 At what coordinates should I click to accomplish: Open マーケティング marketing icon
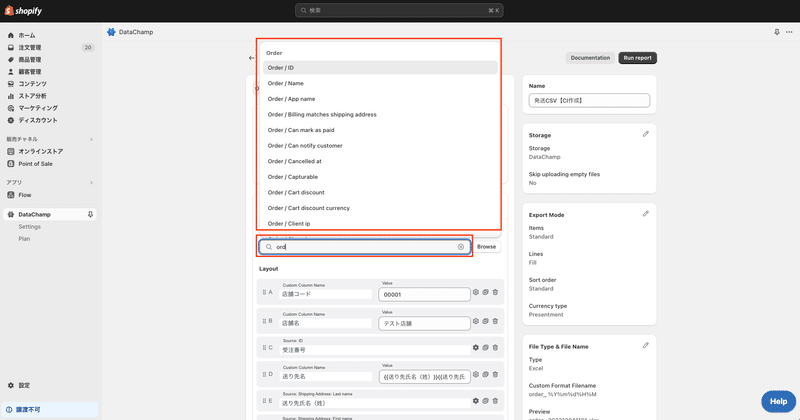(x=11, y=108)
